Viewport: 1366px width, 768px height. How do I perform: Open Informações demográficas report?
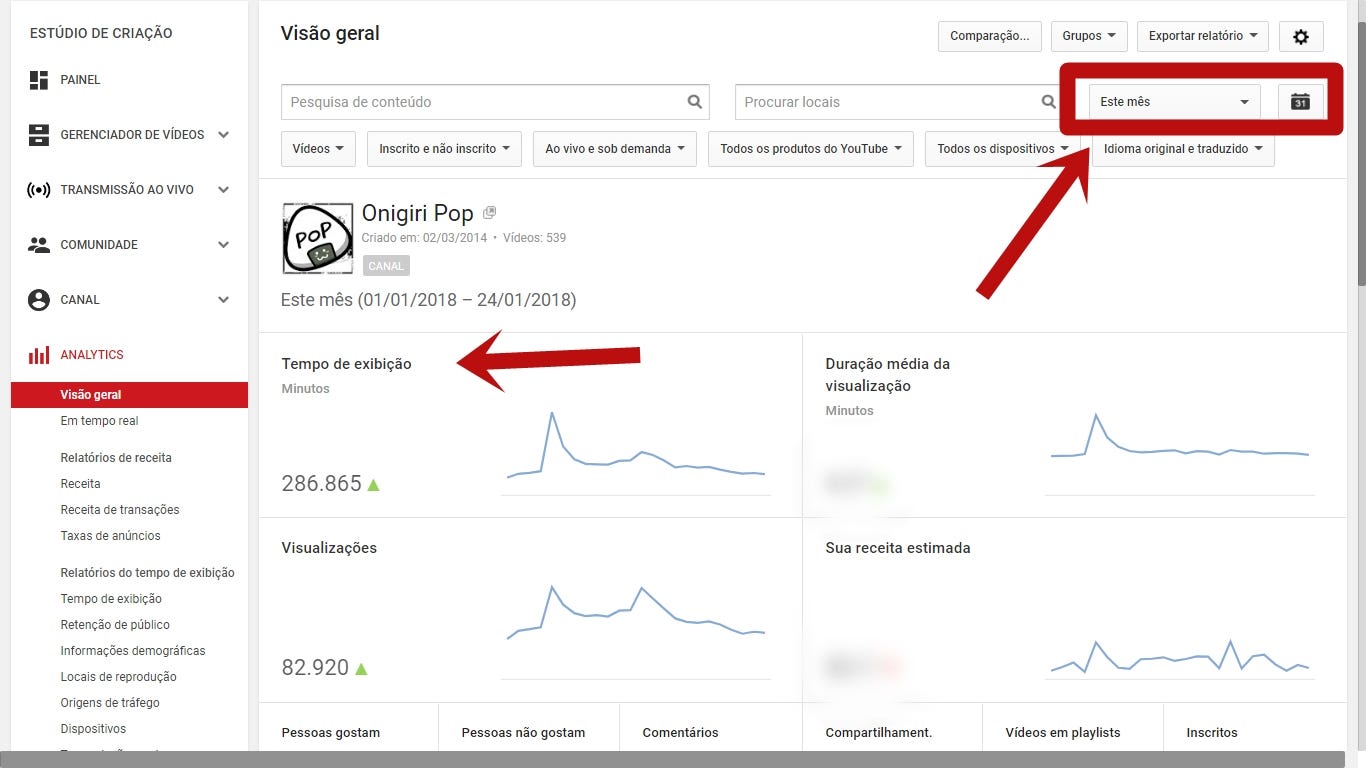click(133, 651)
